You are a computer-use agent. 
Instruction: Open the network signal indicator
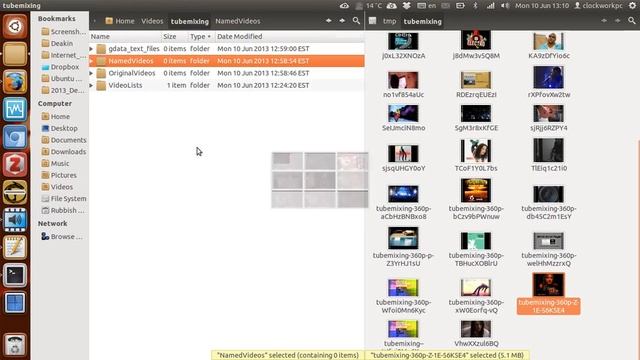pos(490,6)
